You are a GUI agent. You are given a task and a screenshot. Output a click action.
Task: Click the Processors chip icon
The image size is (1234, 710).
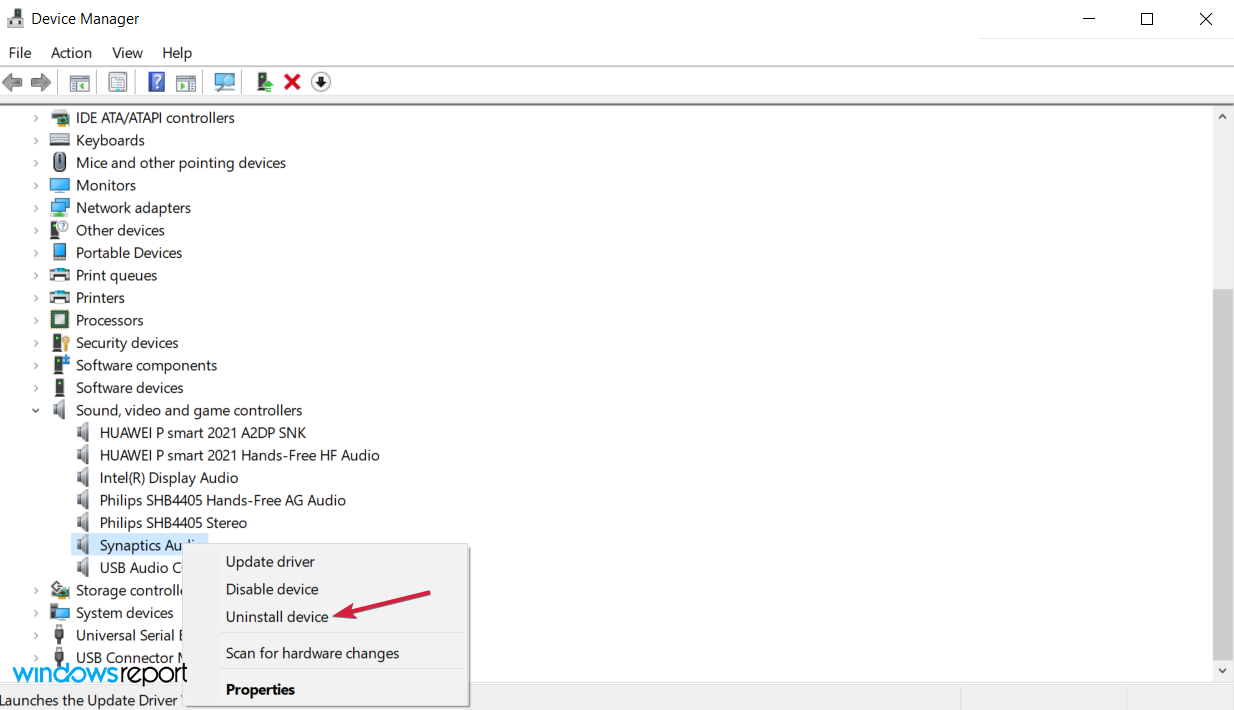point(60,320)
